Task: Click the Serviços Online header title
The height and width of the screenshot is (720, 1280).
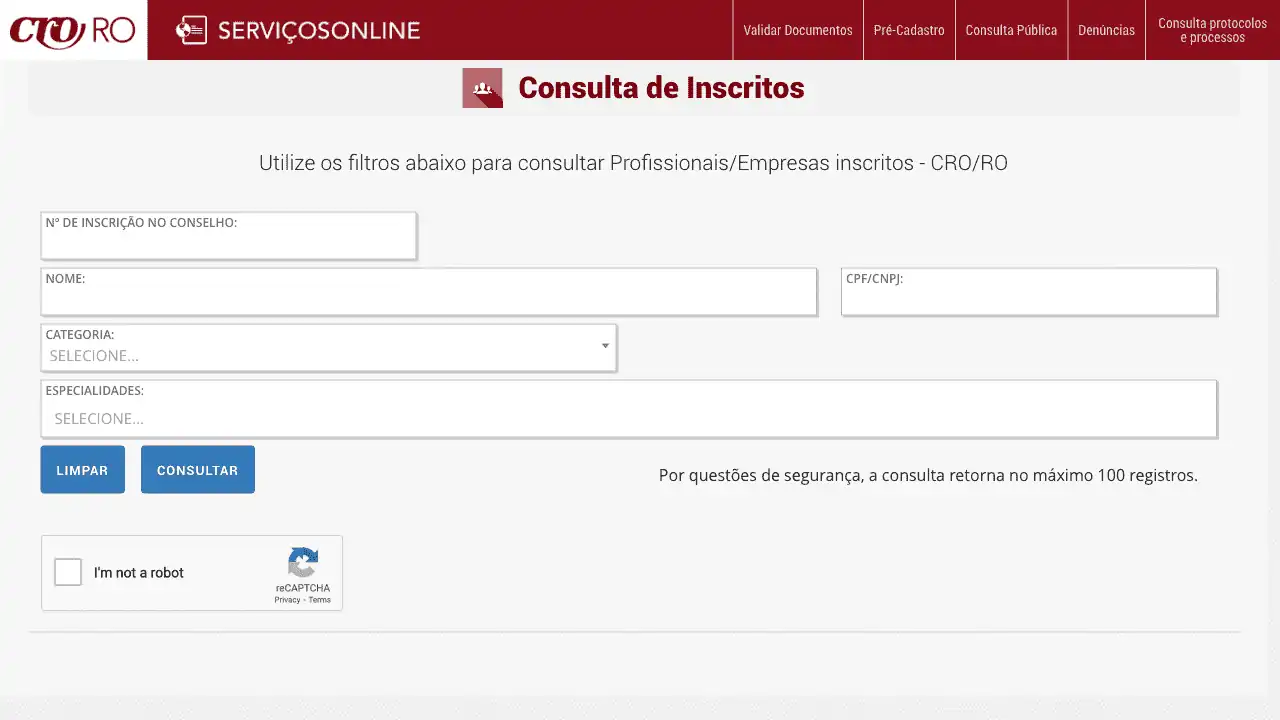Action: [x=318, y=30]
